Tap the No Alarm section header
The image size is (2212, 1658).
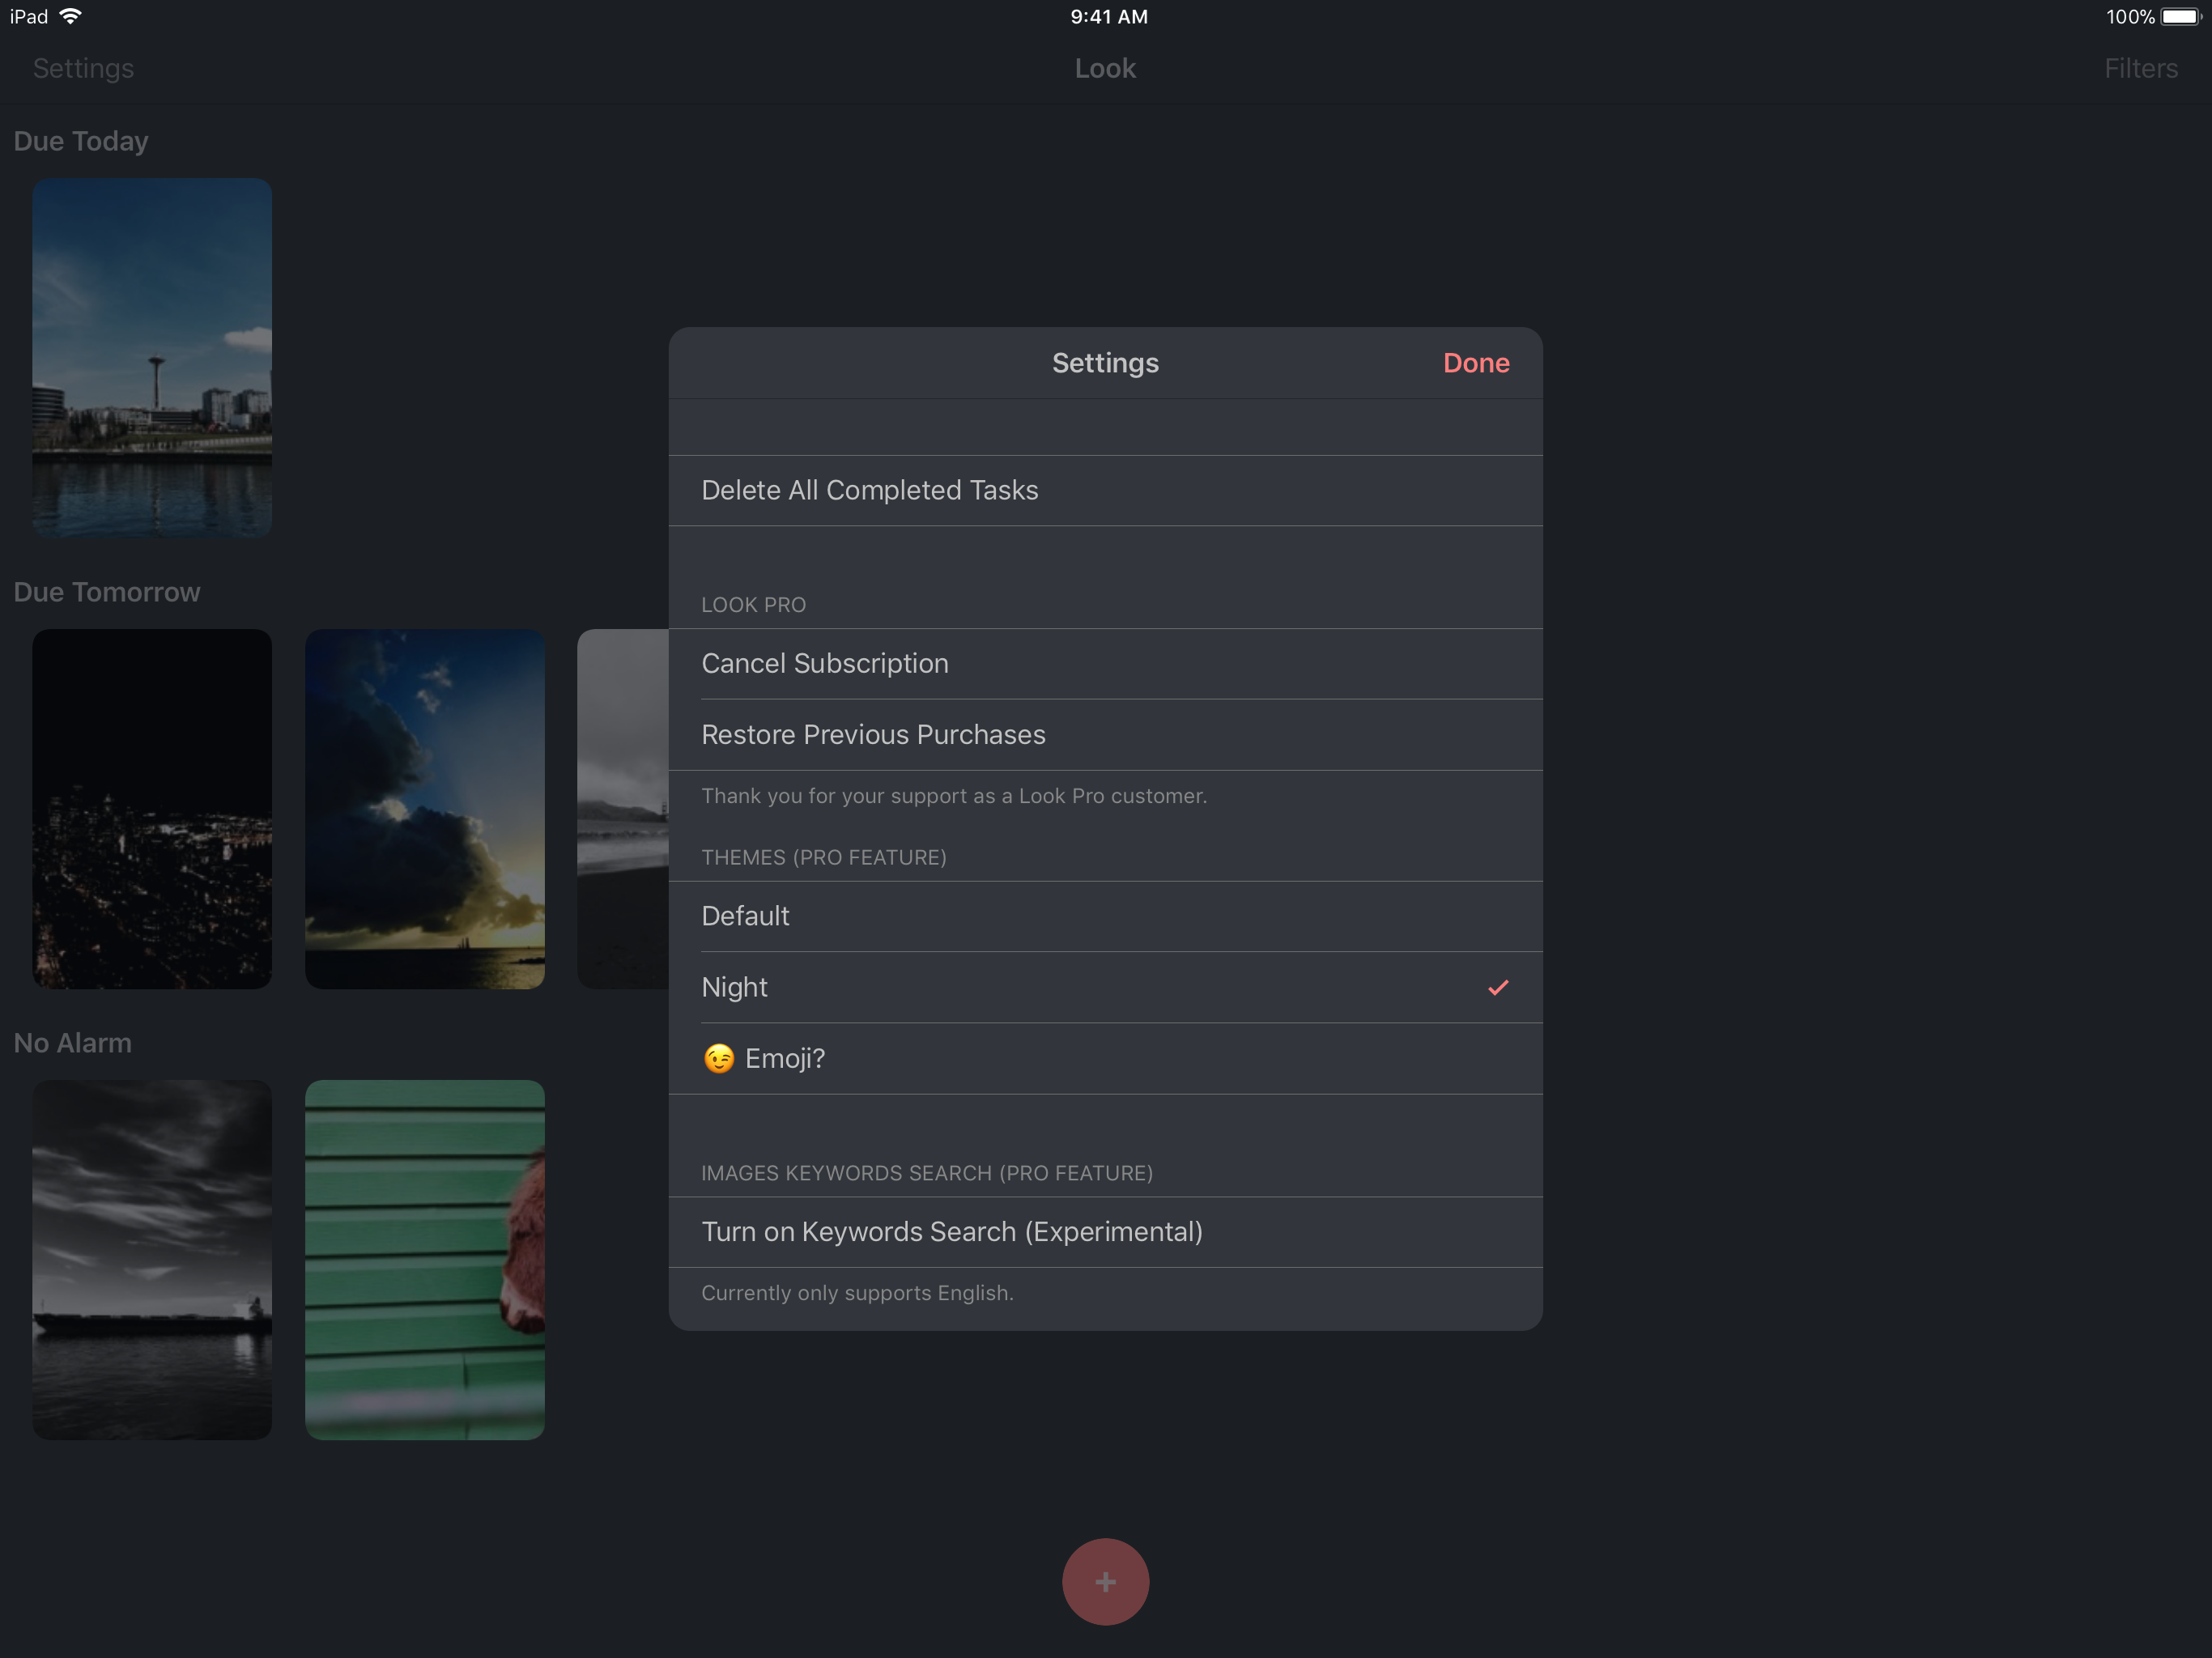click(73, 1042)
